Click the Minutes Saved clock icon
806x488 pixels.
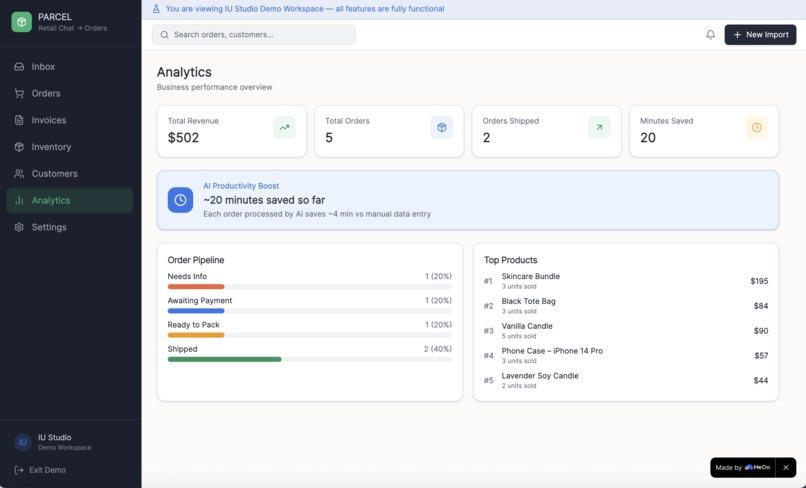[757, 128]
